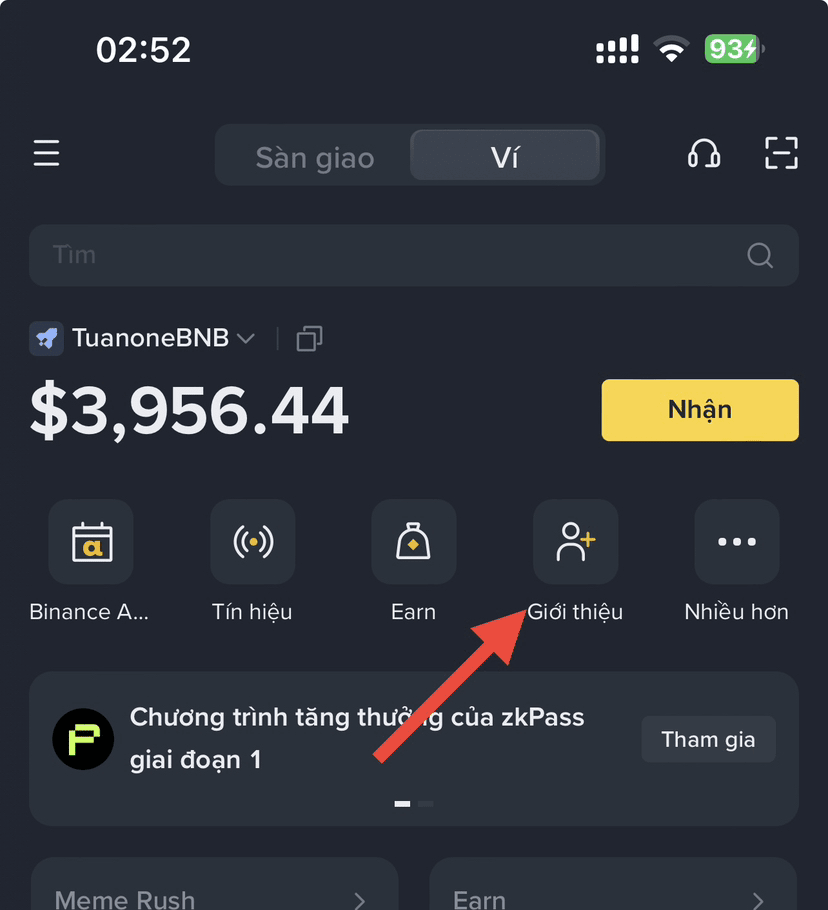Open the zkPass logo banner thumbnail
Viewport: 828px width, 910px height.
point(84,739)
